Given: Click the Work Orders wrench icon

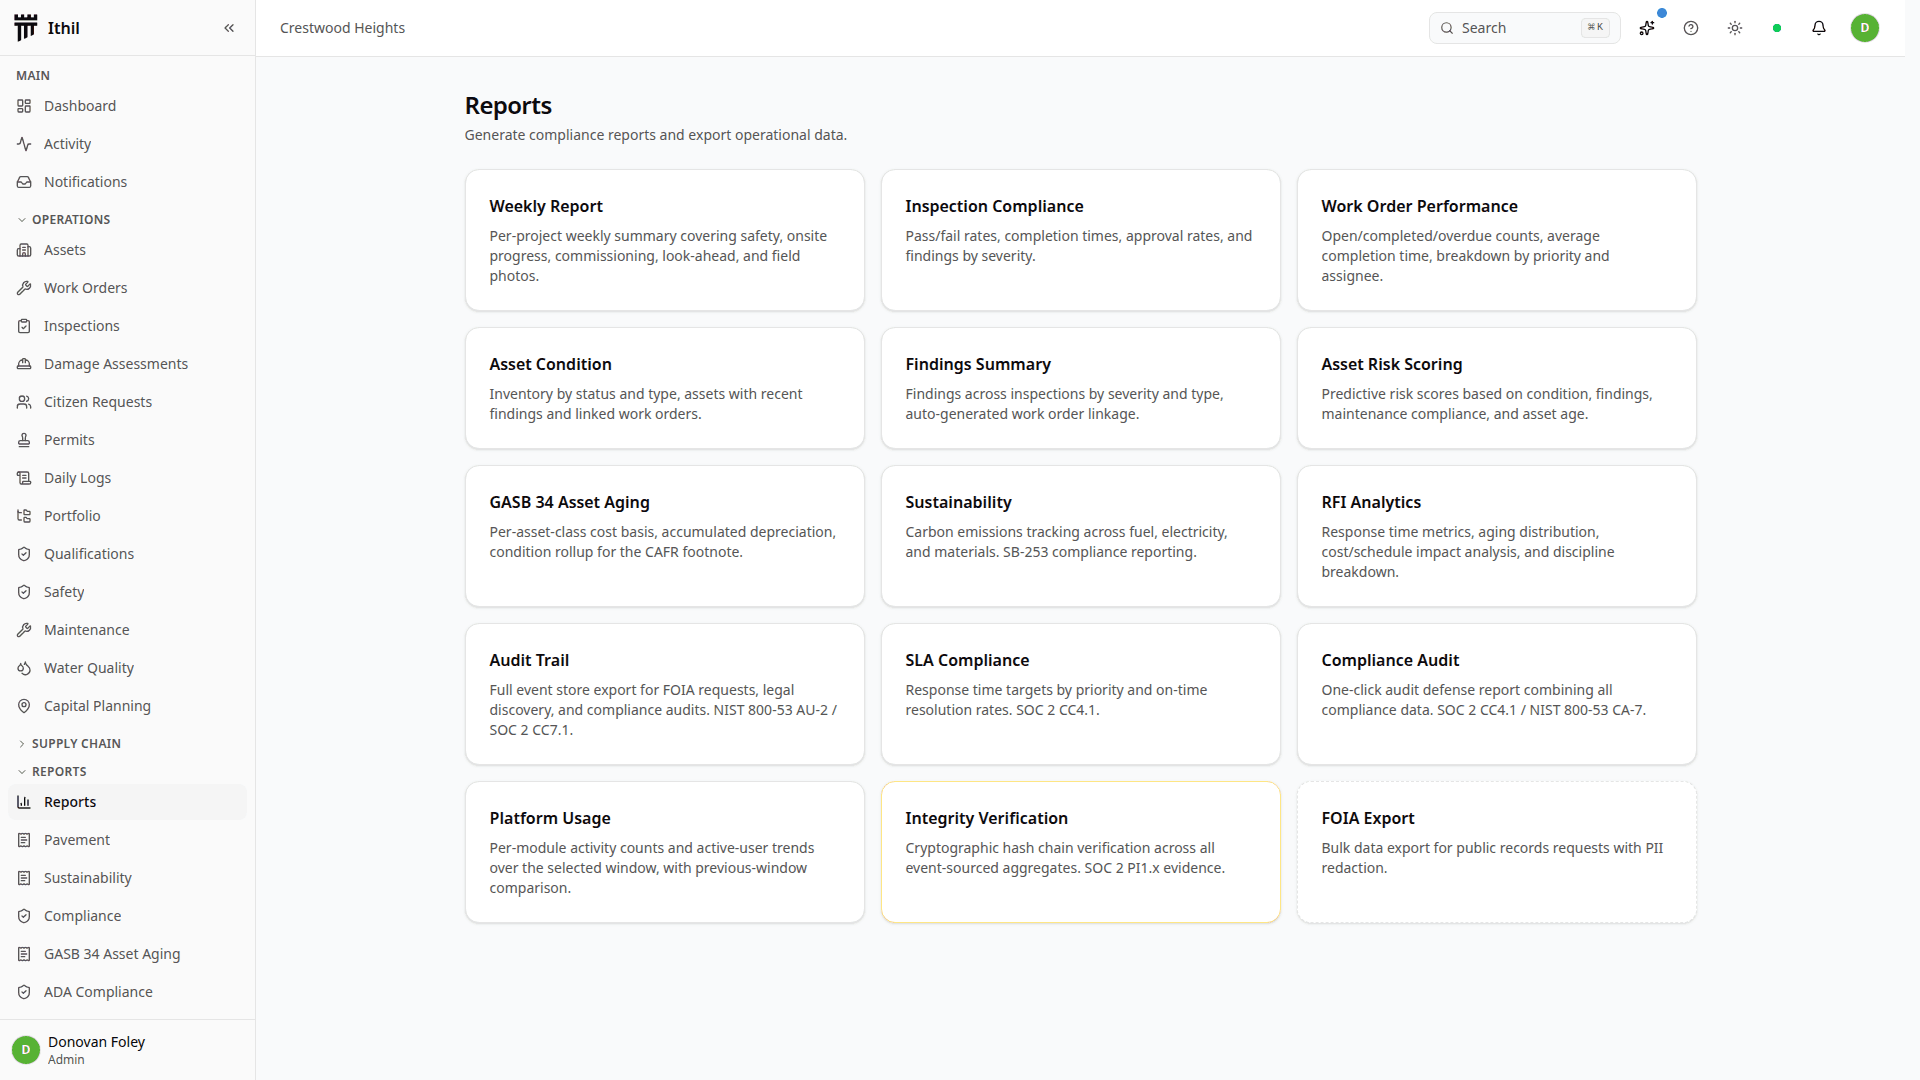Looking at the screenshot, I should pyautogui.click(x=24, y=288).
